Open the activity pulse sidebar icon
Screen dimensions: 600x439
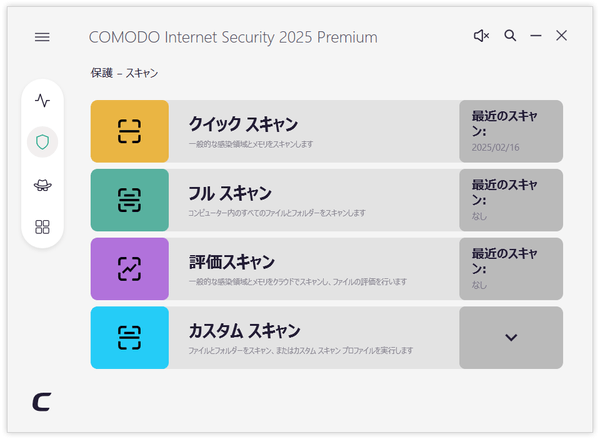pos(42,101)
